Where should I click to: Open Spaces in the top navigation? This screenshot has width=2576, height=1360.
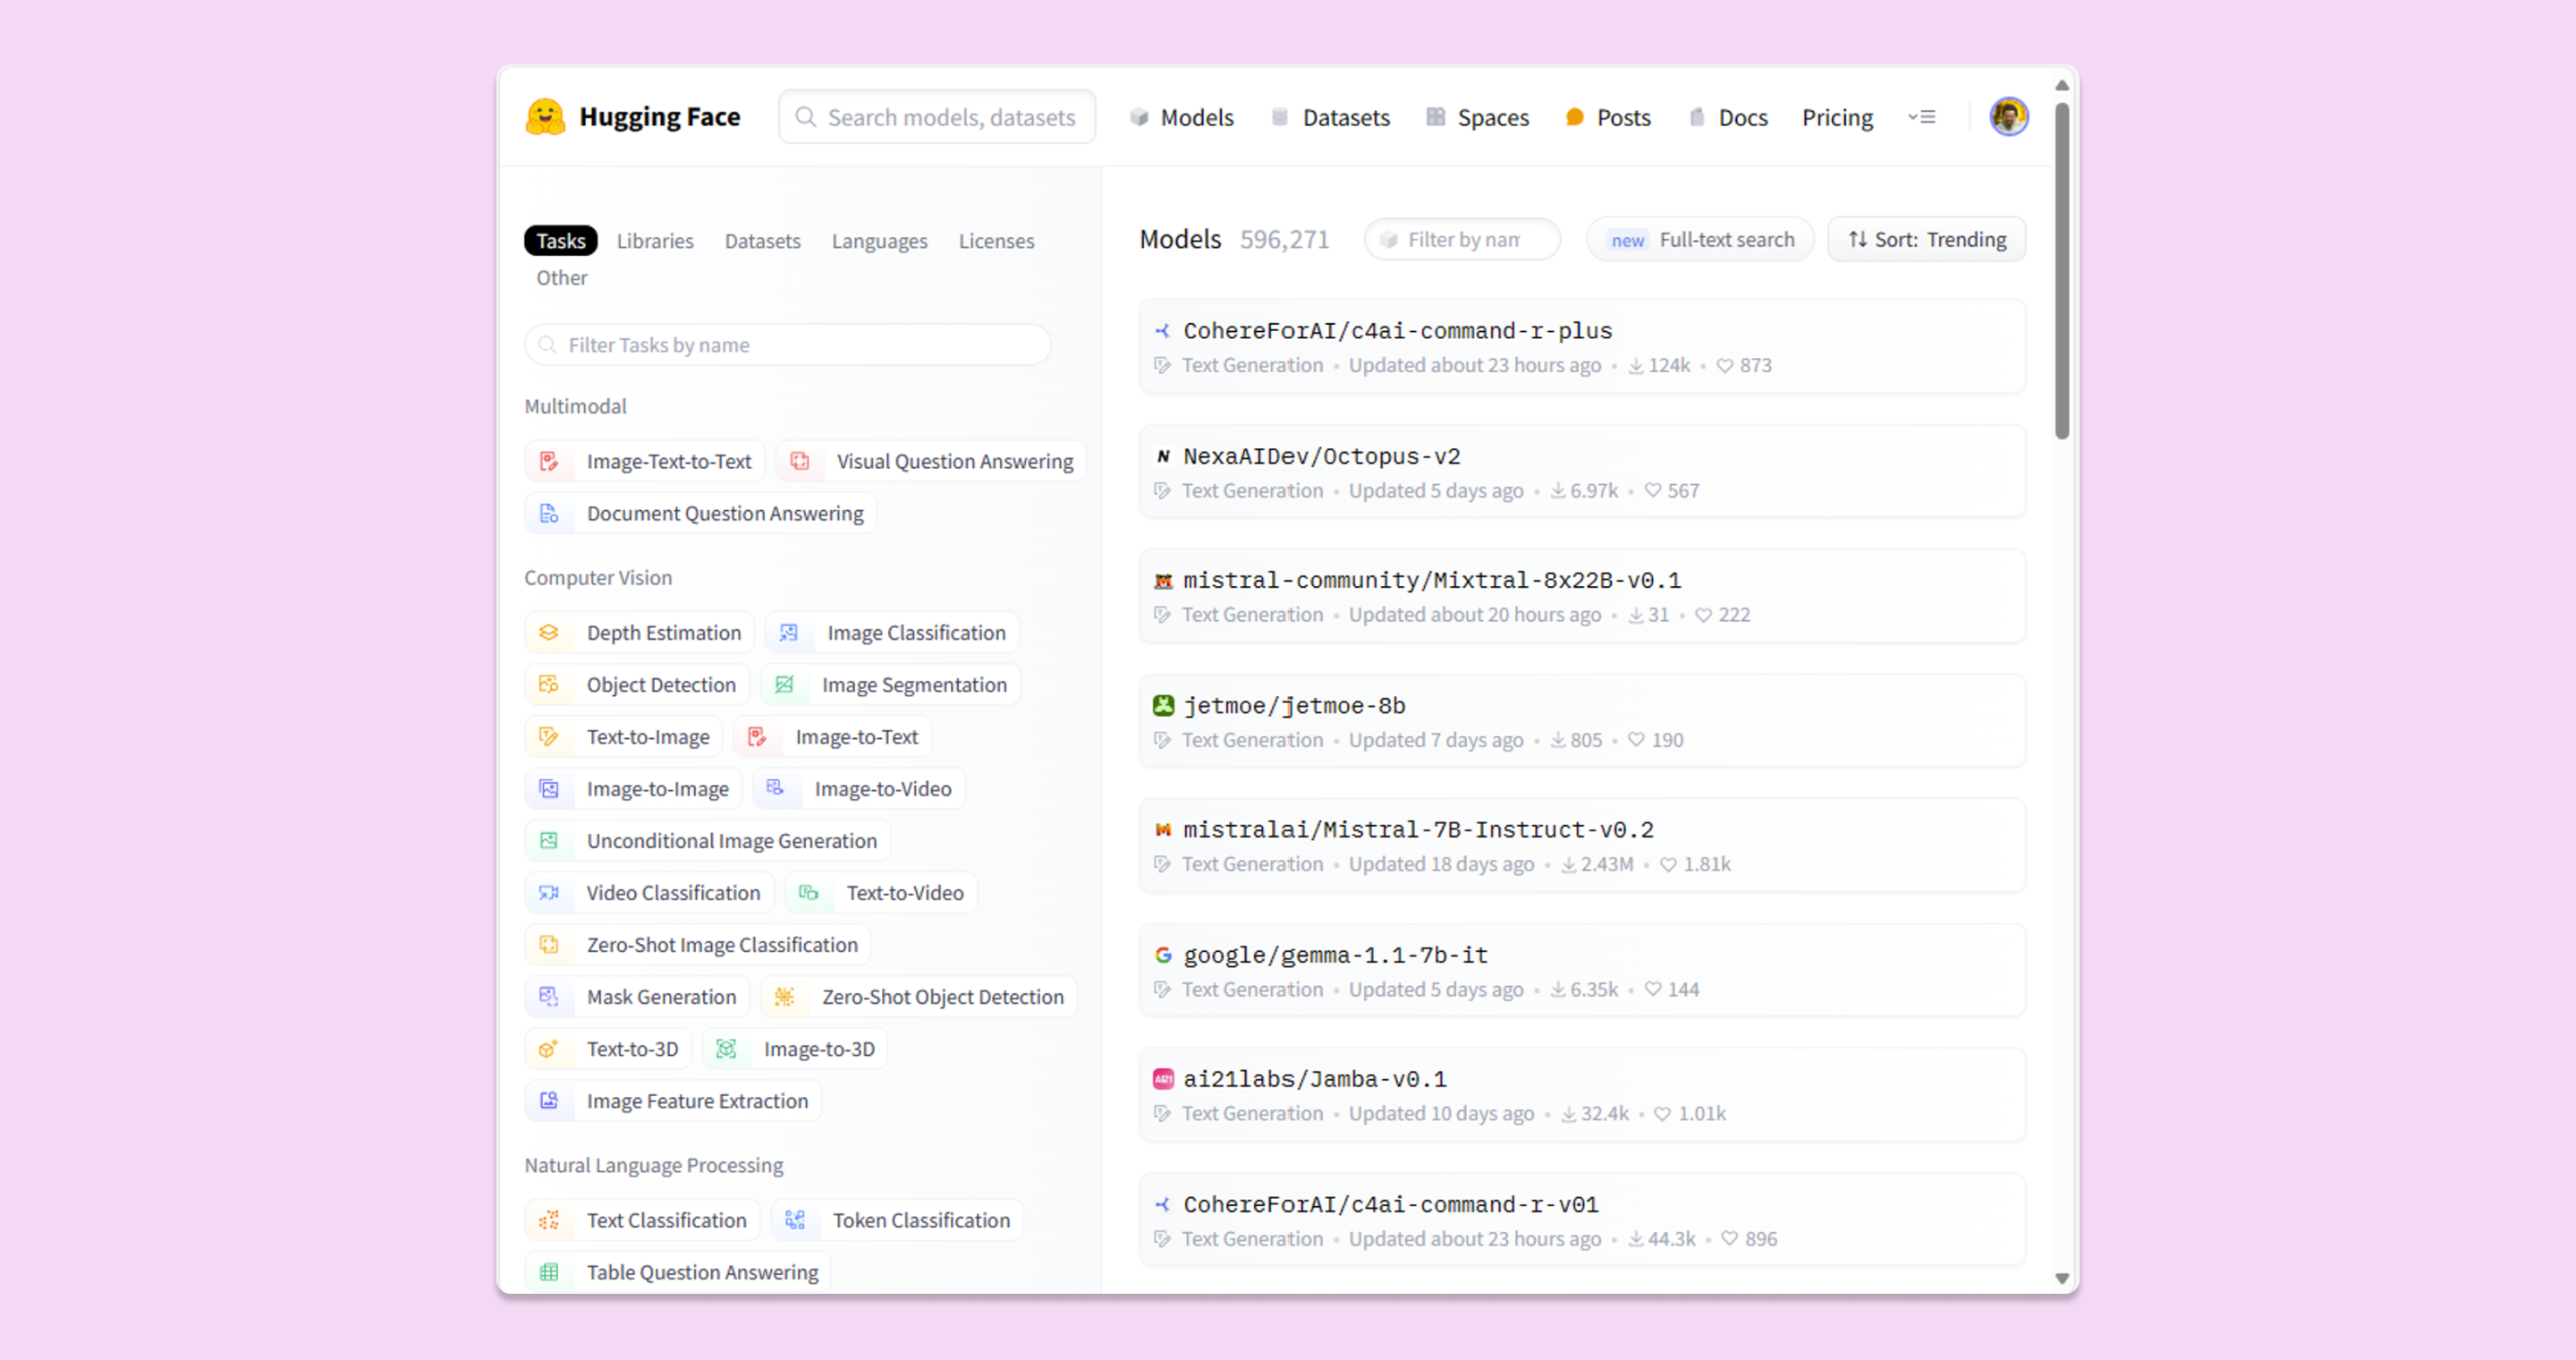(1478, 117)
